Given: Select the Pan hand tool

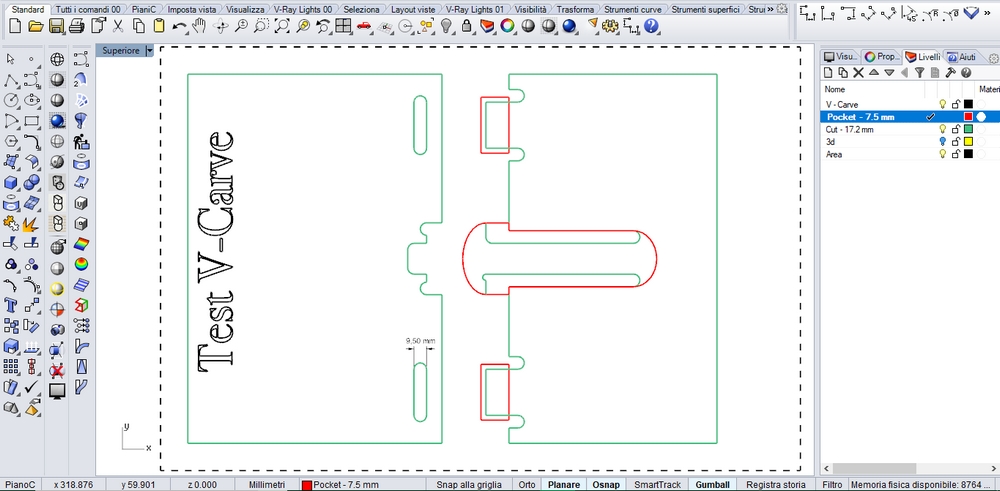Looking at the screenshot, I should click(200, 26).
